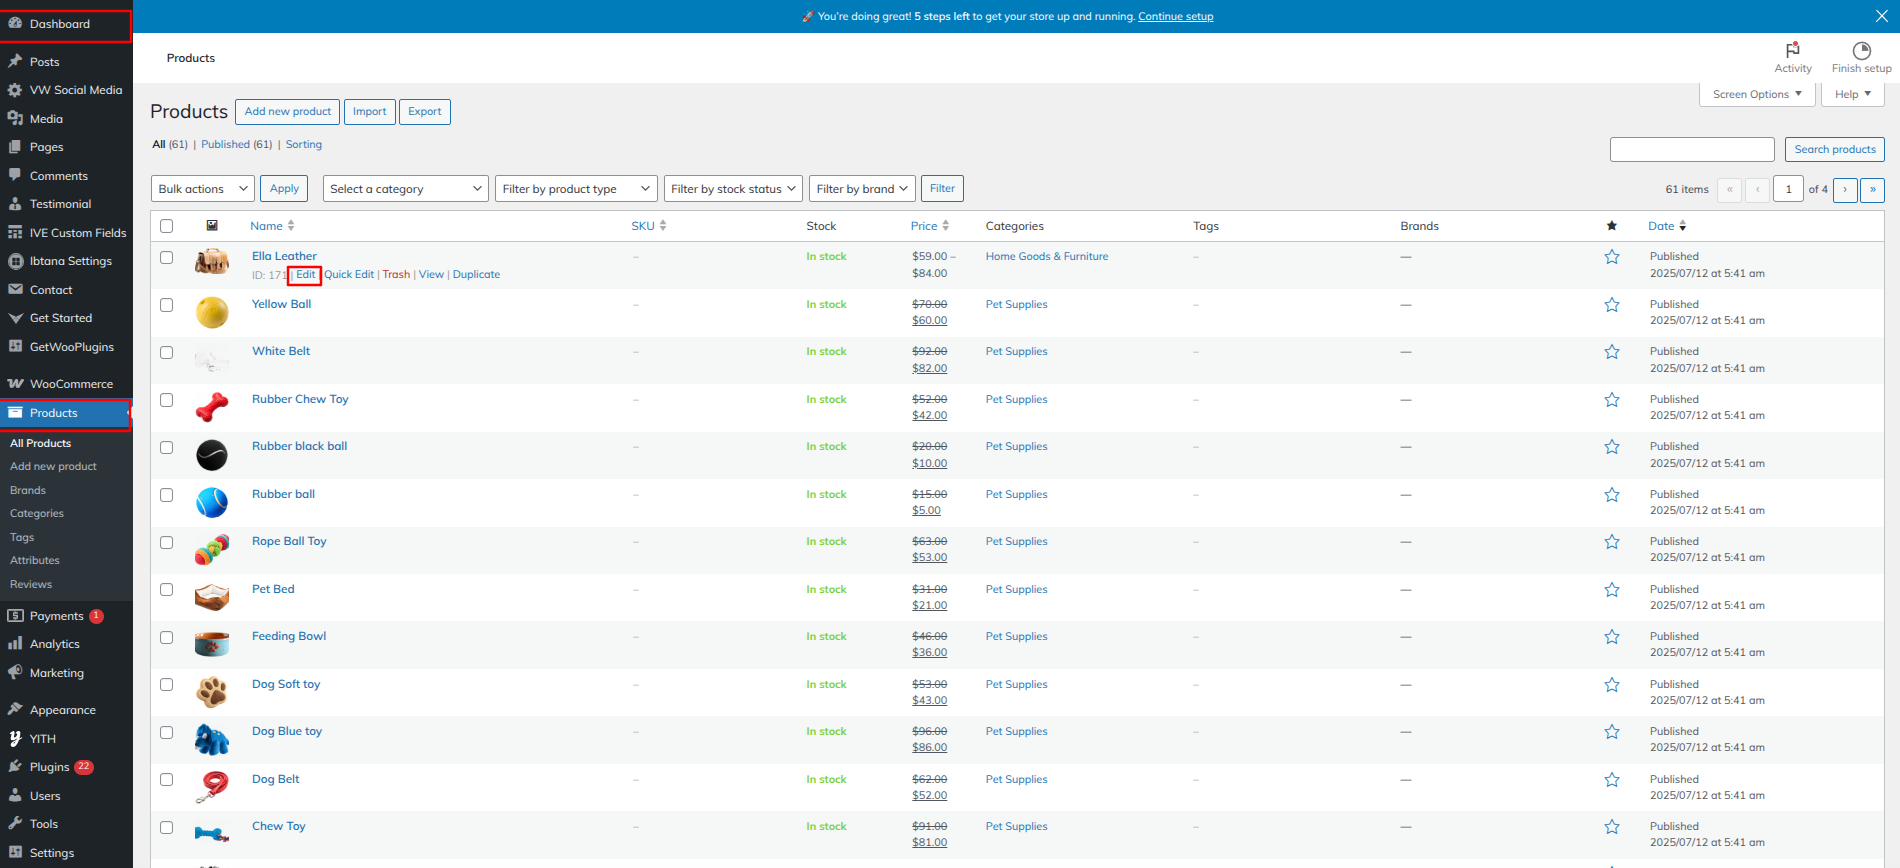1900x868 pixels.
Task: Check the select-all products checkbox
Action: pyautogui.click(x=167, y=226)
